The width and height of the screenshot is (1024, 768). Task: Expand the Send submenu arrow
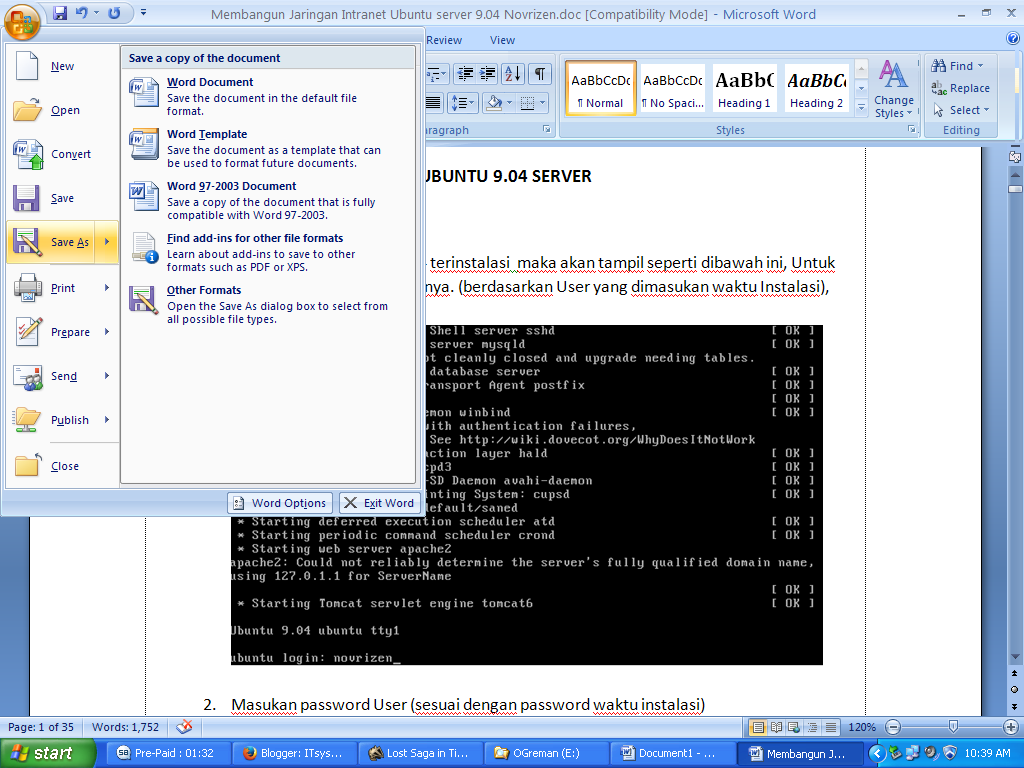pos(107,376)
